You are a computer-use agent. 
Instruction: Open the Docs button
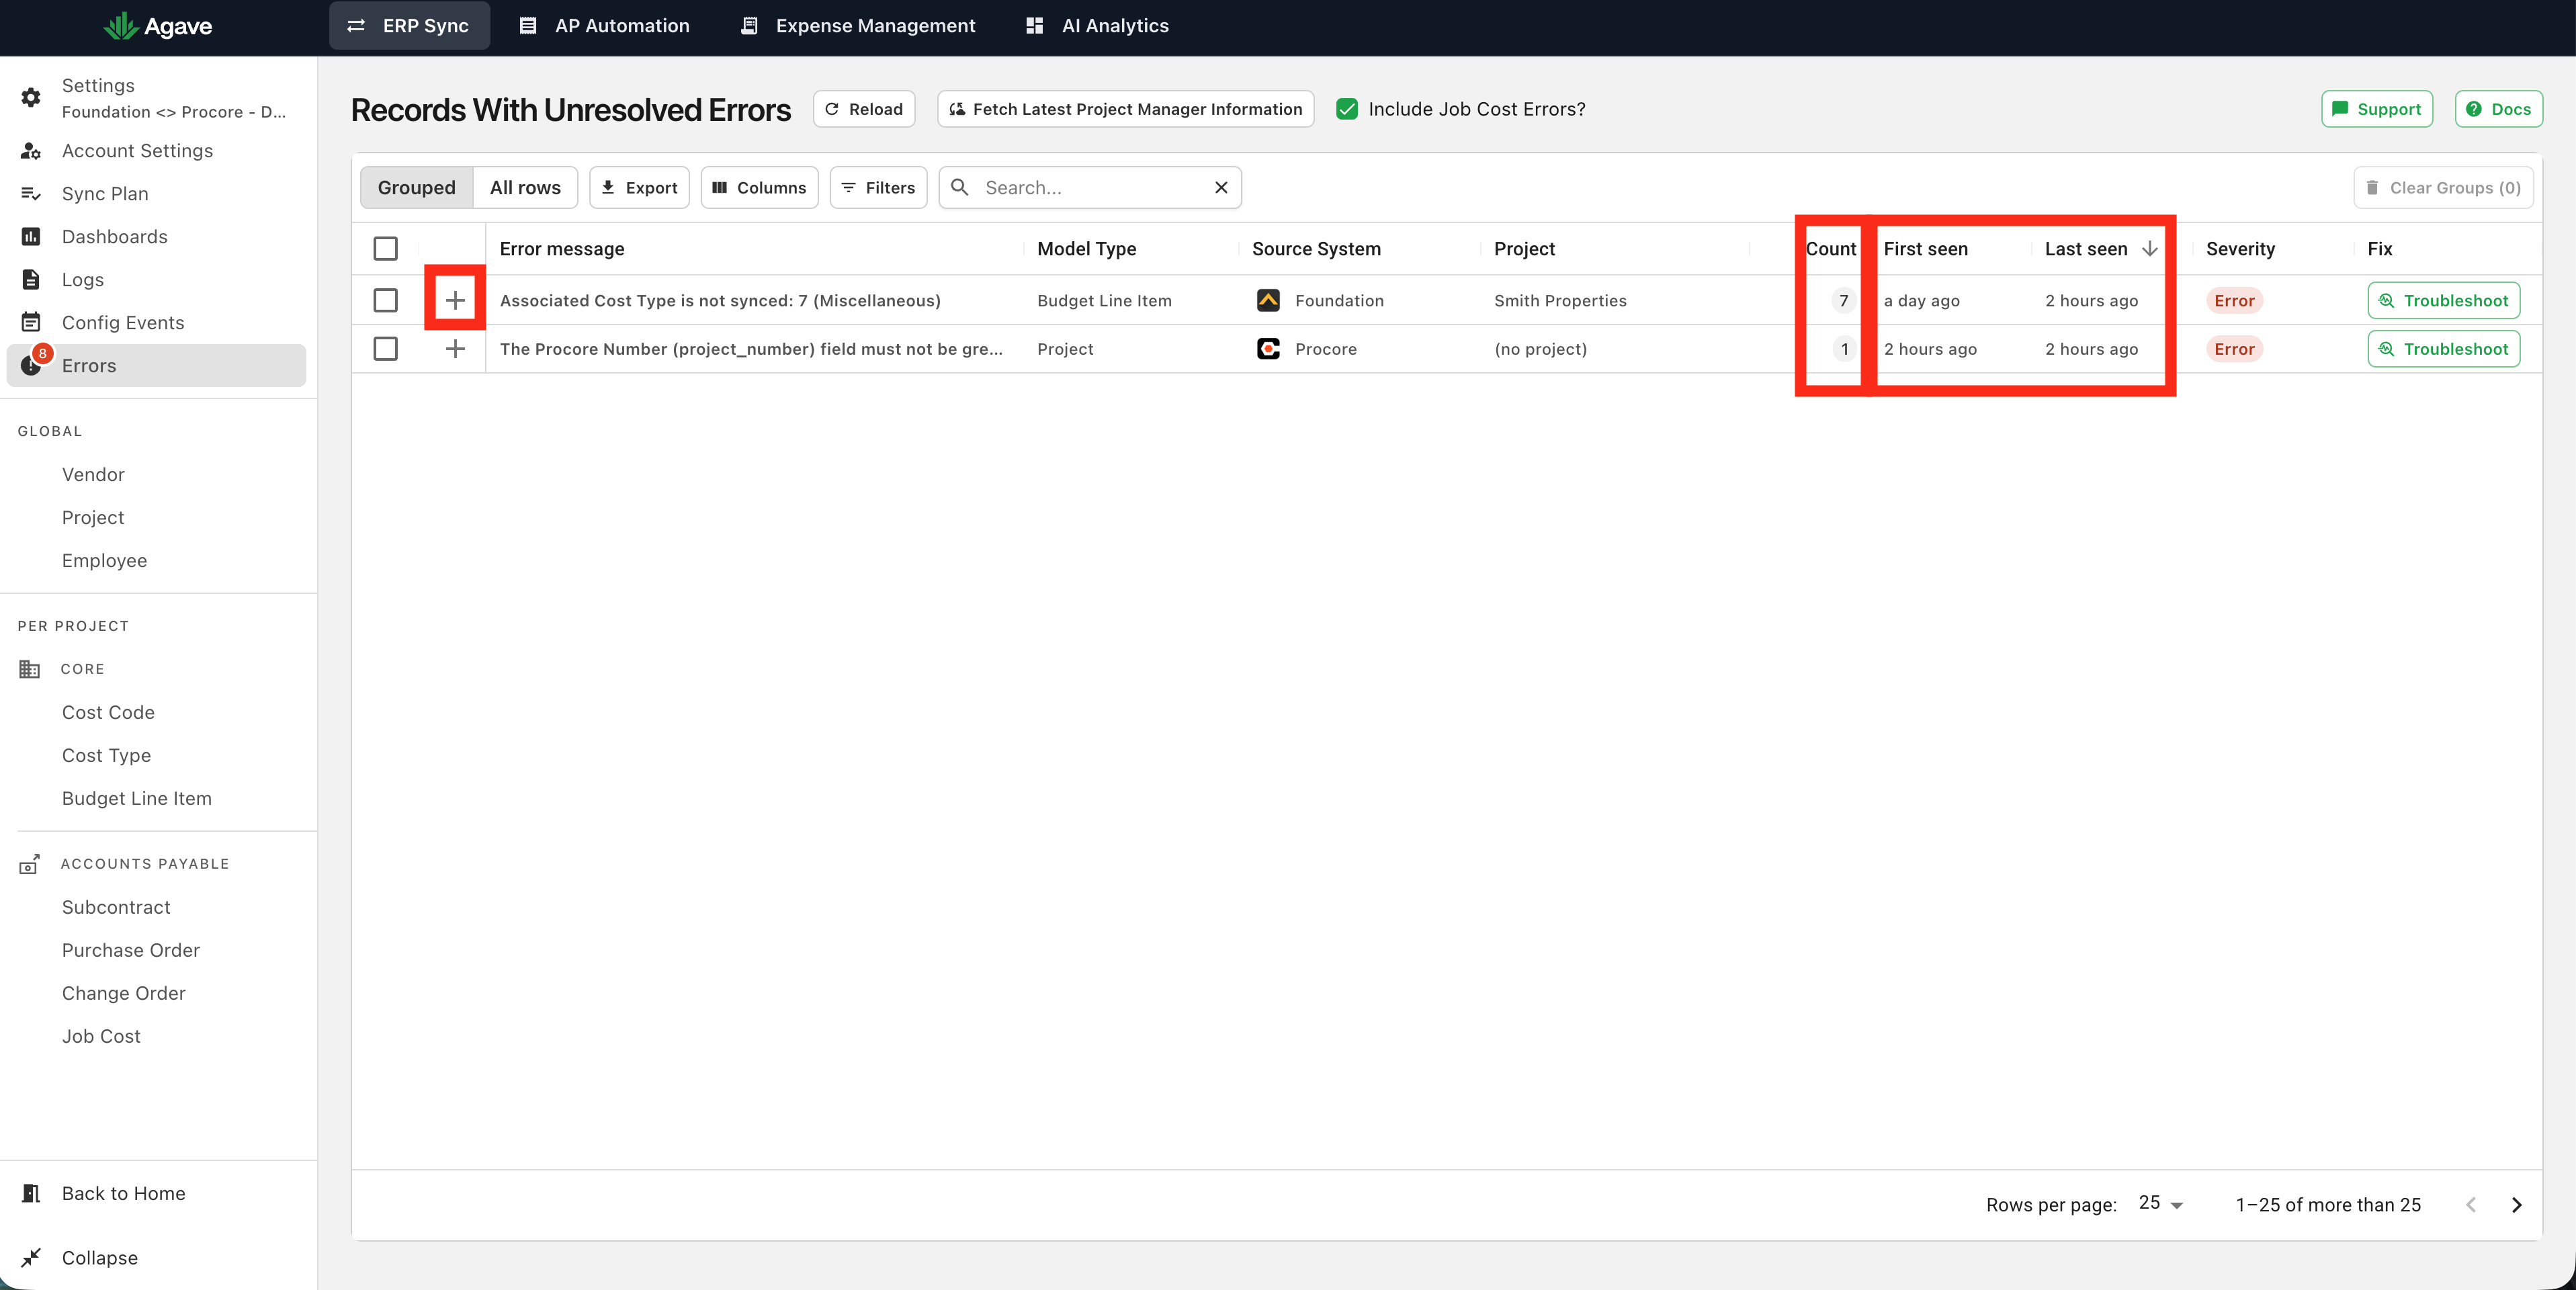tap(2498, 109)
